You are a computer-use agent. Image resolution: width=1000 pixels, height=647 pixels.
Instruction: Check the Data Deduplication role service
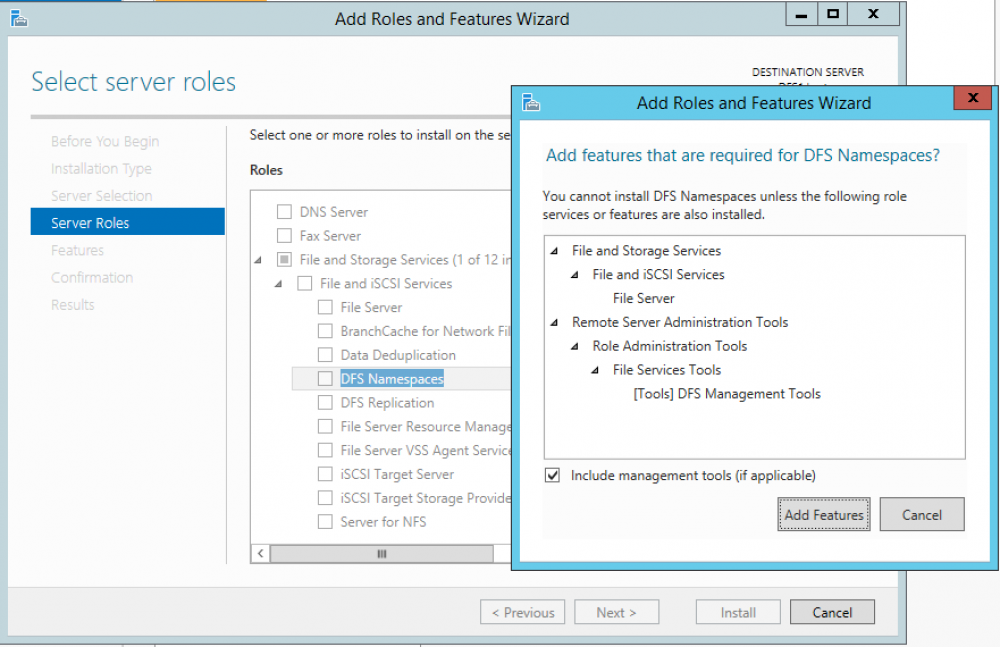[324, 354]
